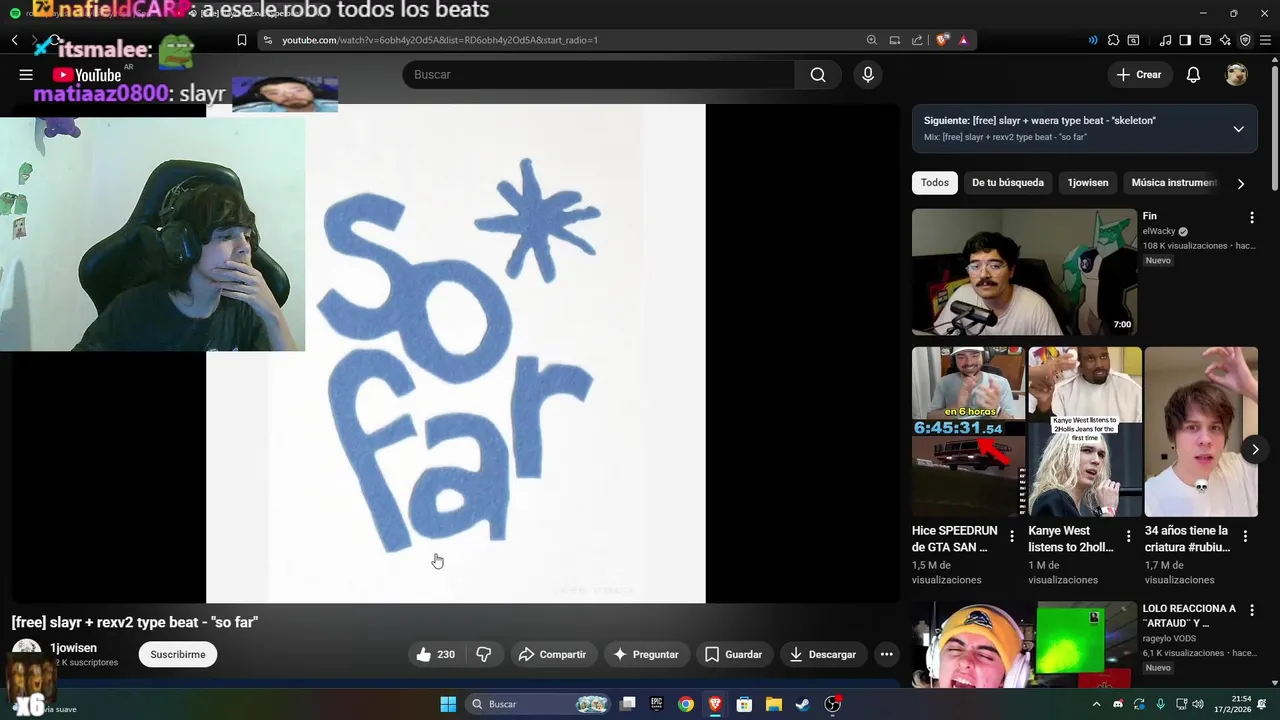Open options for "LOLO REACCIONA" video
Viewport: 1280px width, 720px height.
pyautogui.click(x=1251, y=610)
